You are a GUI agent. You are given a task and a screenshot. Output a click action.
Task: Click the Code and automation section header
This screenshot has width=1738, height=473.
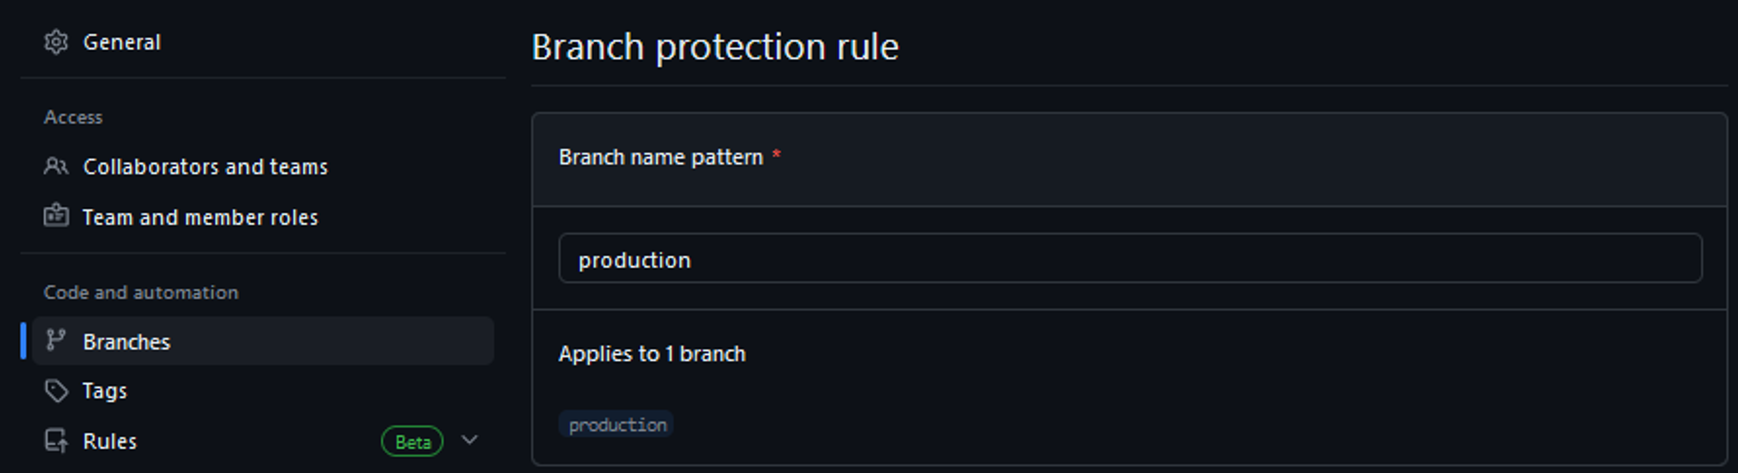point(141,292)
